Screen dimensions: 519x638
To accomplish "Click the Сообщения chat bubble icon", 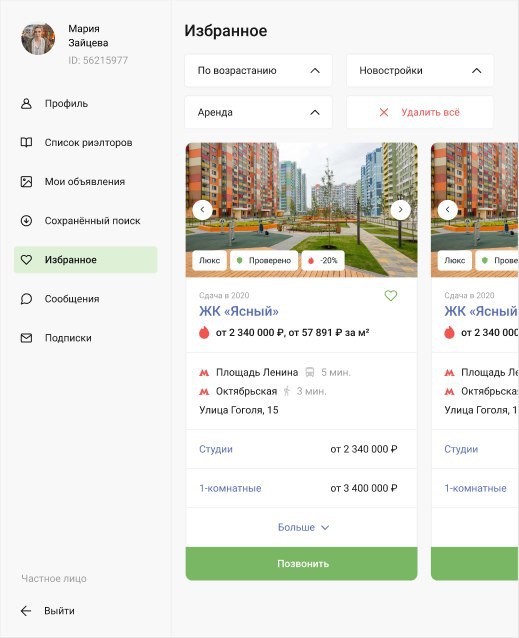I will click(26, 299).
